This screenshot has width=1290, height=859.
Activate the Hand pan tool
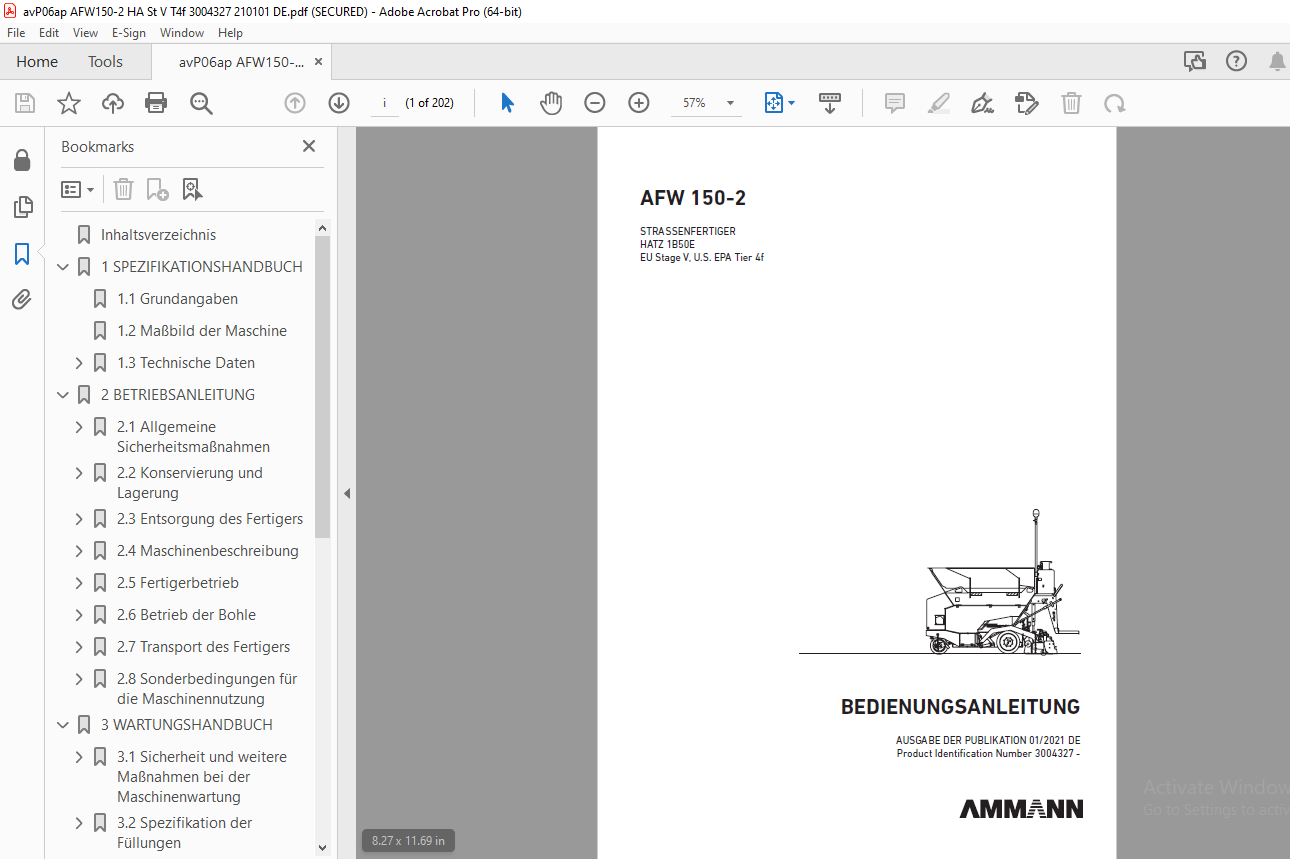[x=551, y=103]
